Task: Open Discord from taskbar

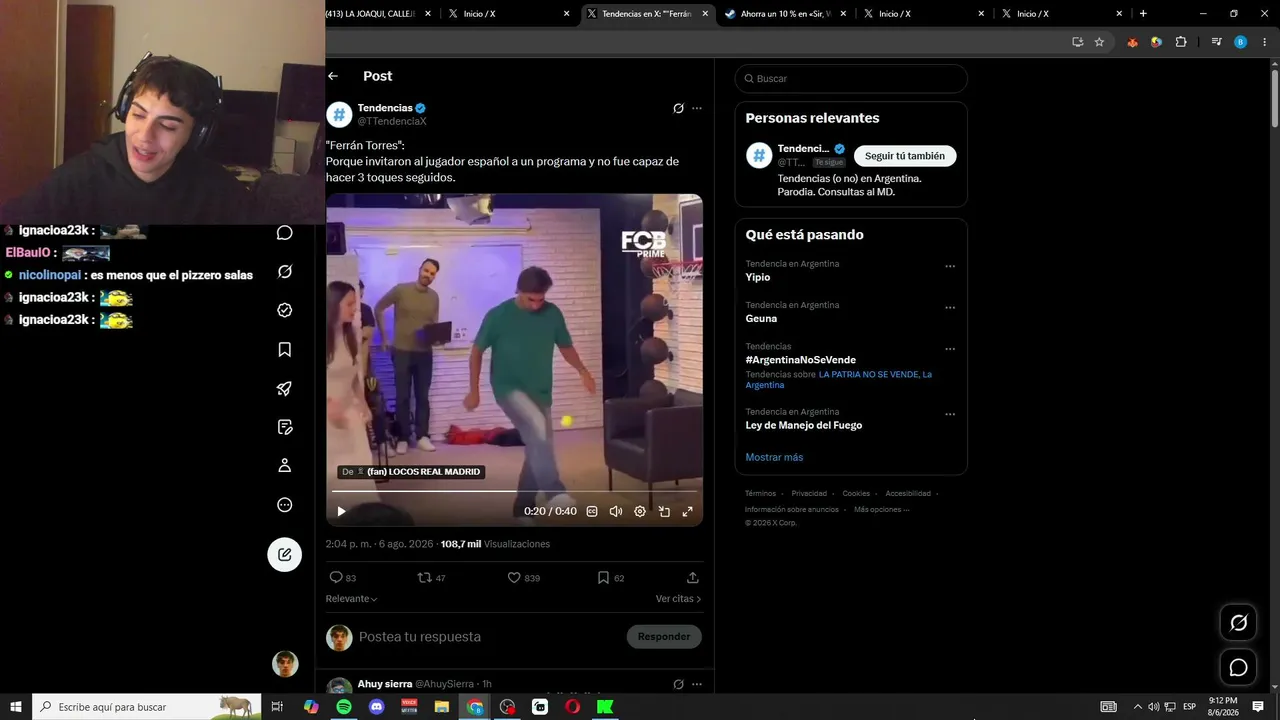Action: (x=376, y=707)
